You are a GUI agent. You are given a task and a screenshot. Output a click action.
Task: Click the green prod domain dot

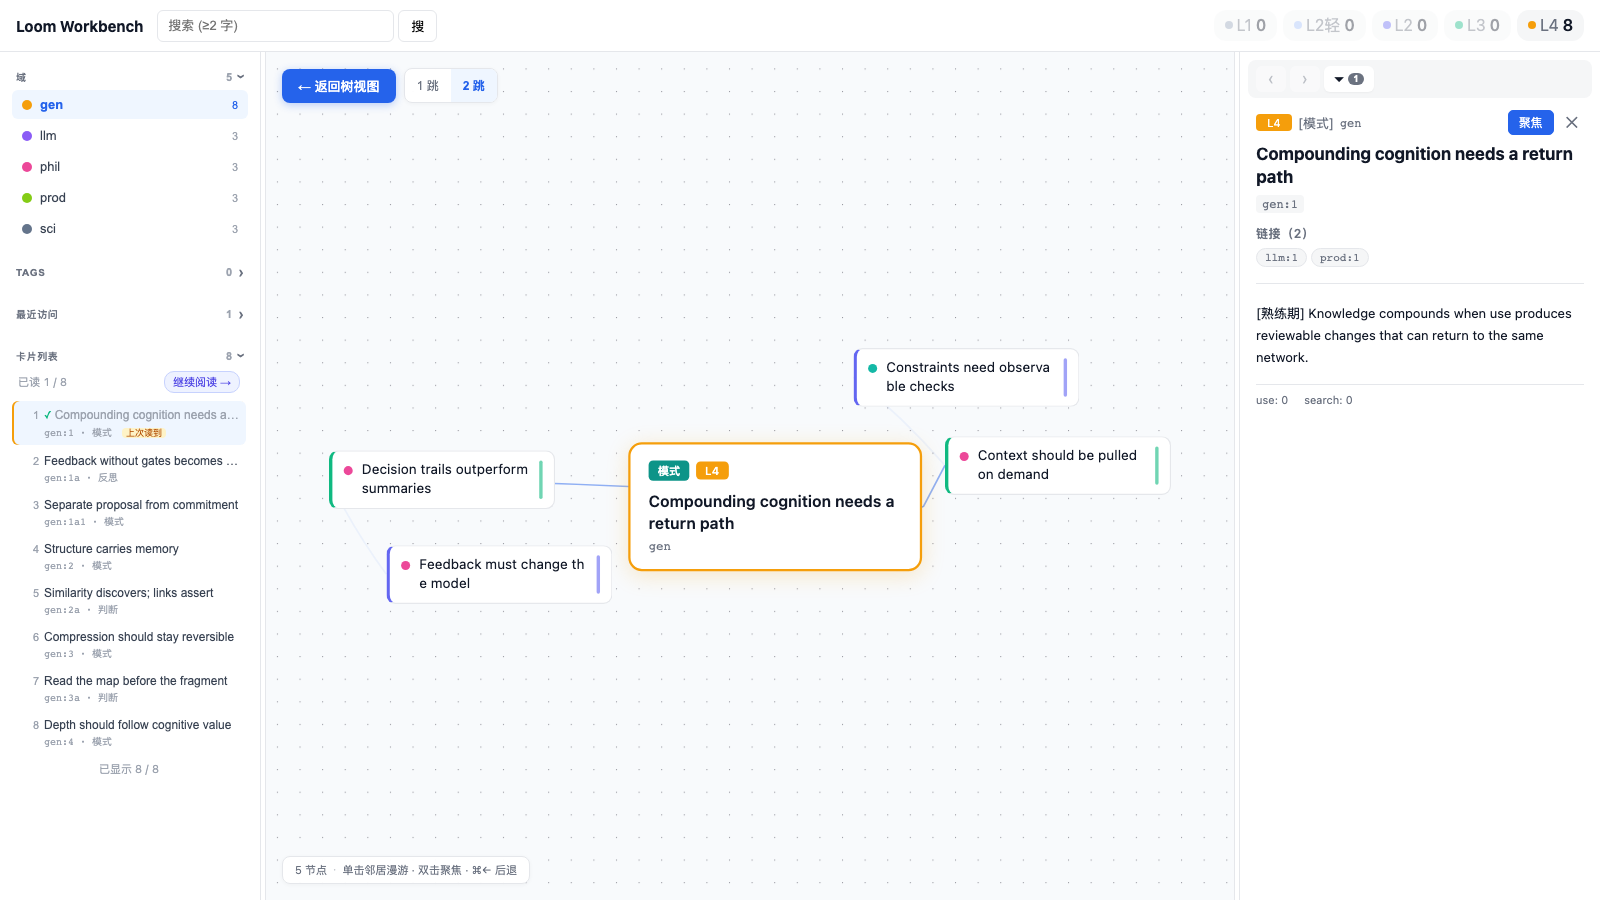tap(27, 198)
